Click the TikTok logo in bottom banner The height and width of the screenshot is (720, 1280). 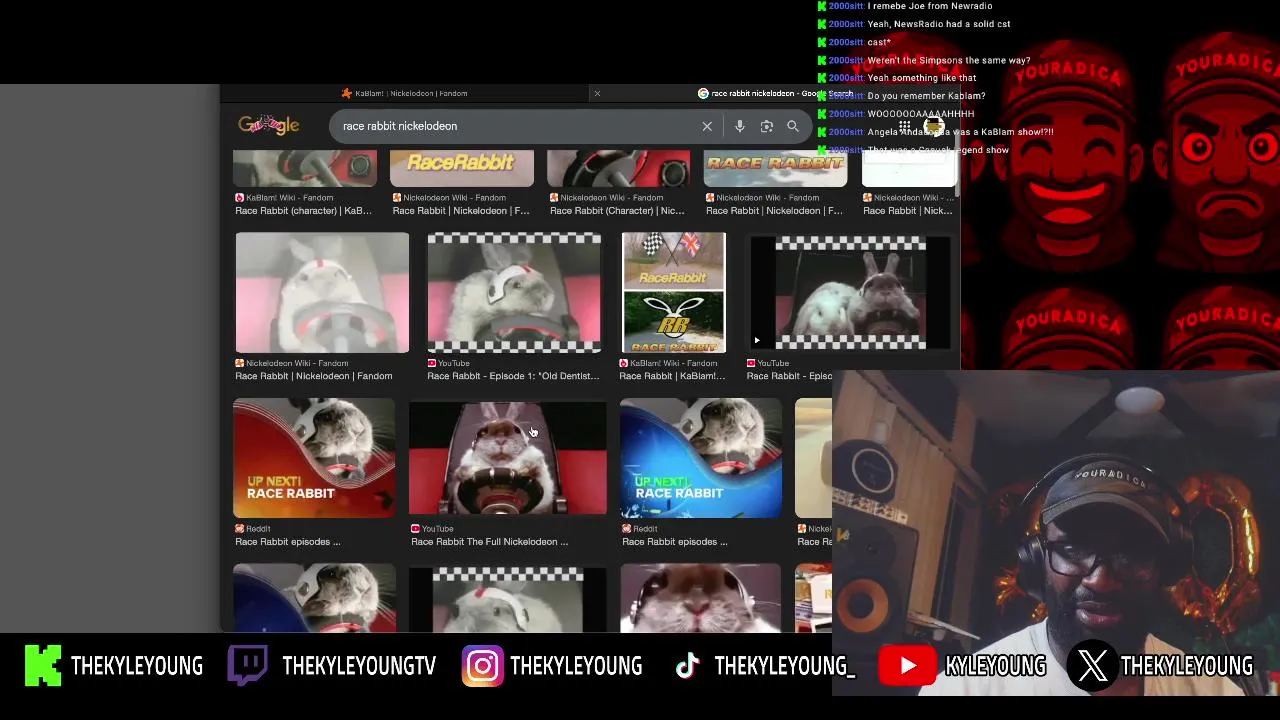(686, 667)
